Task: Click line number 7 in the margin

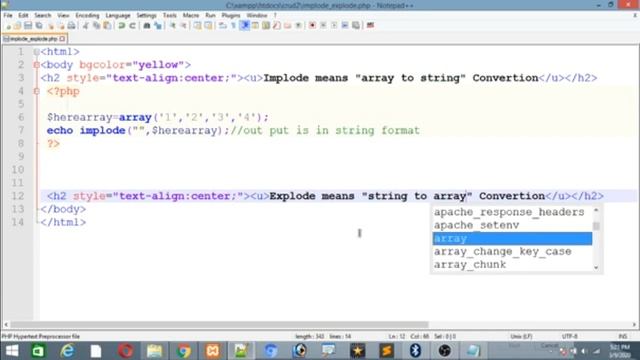Action: tap(21, 131)
